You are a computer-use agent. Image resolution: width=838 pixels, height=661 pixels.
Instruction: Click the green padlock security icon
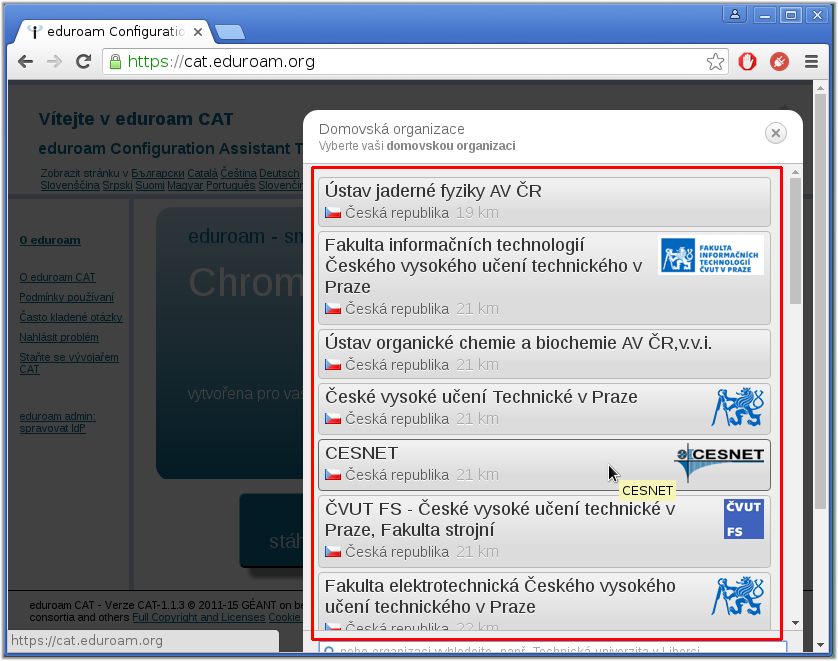(x=115, y=62)
